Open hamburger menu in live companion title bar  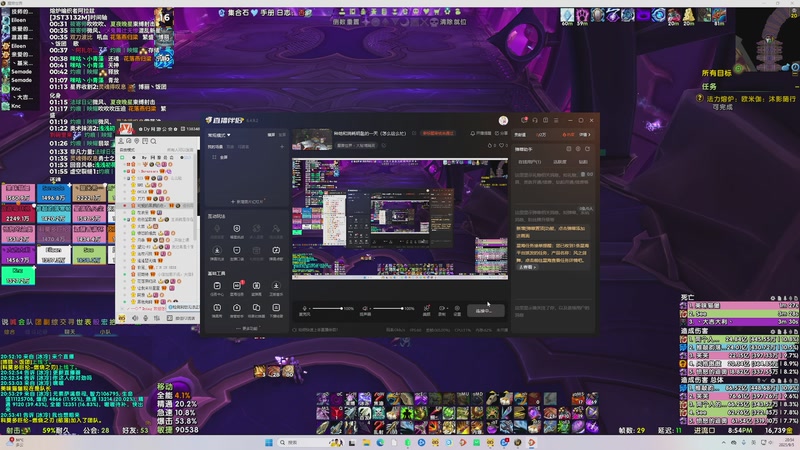pyautogui.click(x=556, y=120)
